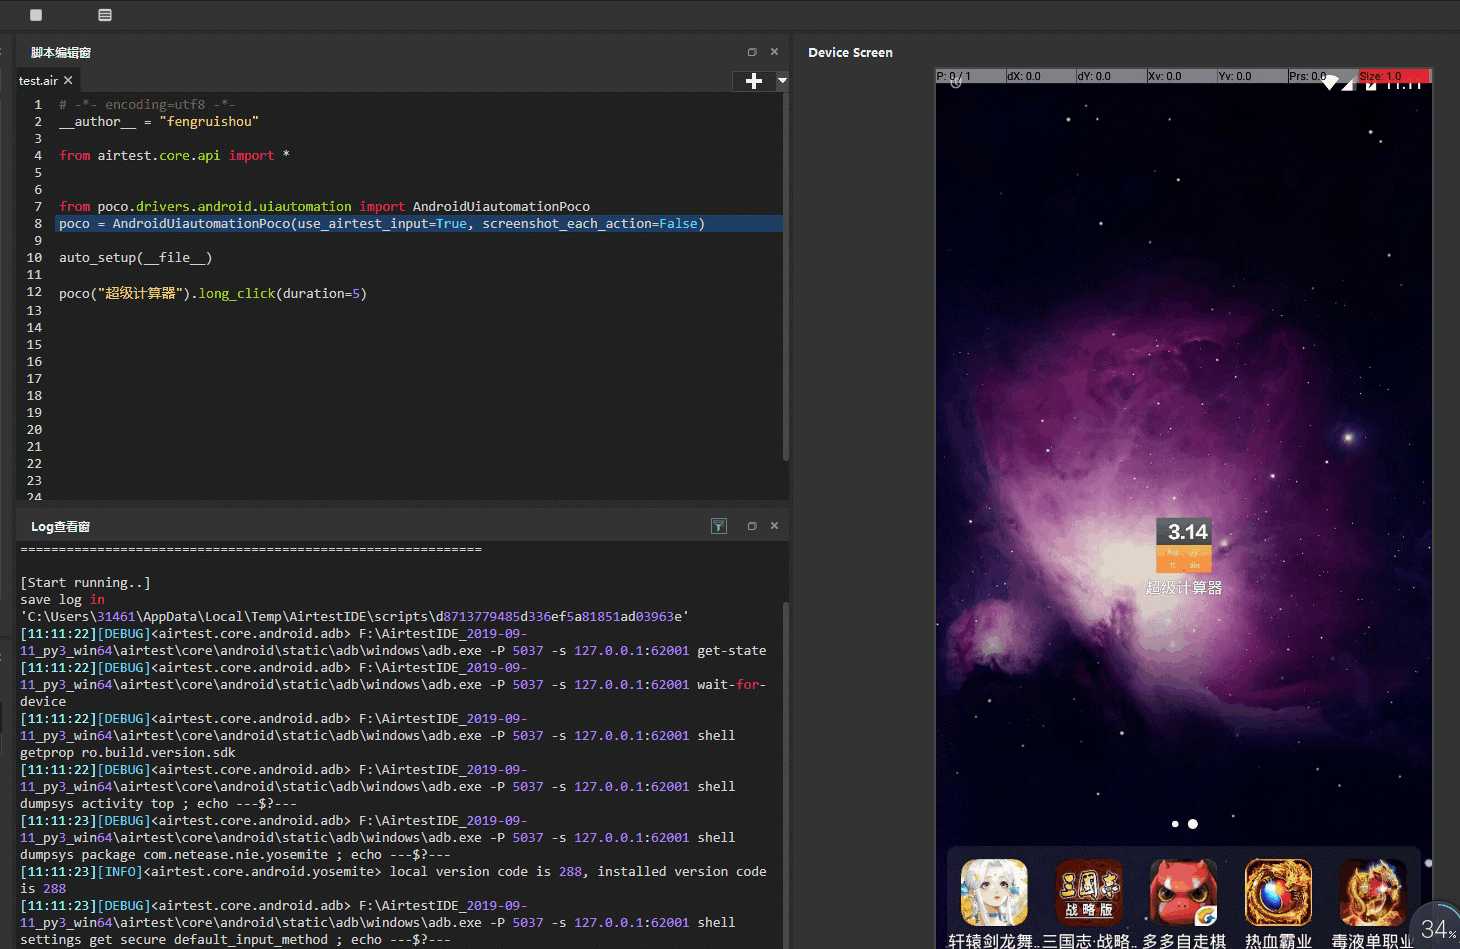Open the report/log list icon in top toolbar

pyautogui.click(x=105, y=15)
